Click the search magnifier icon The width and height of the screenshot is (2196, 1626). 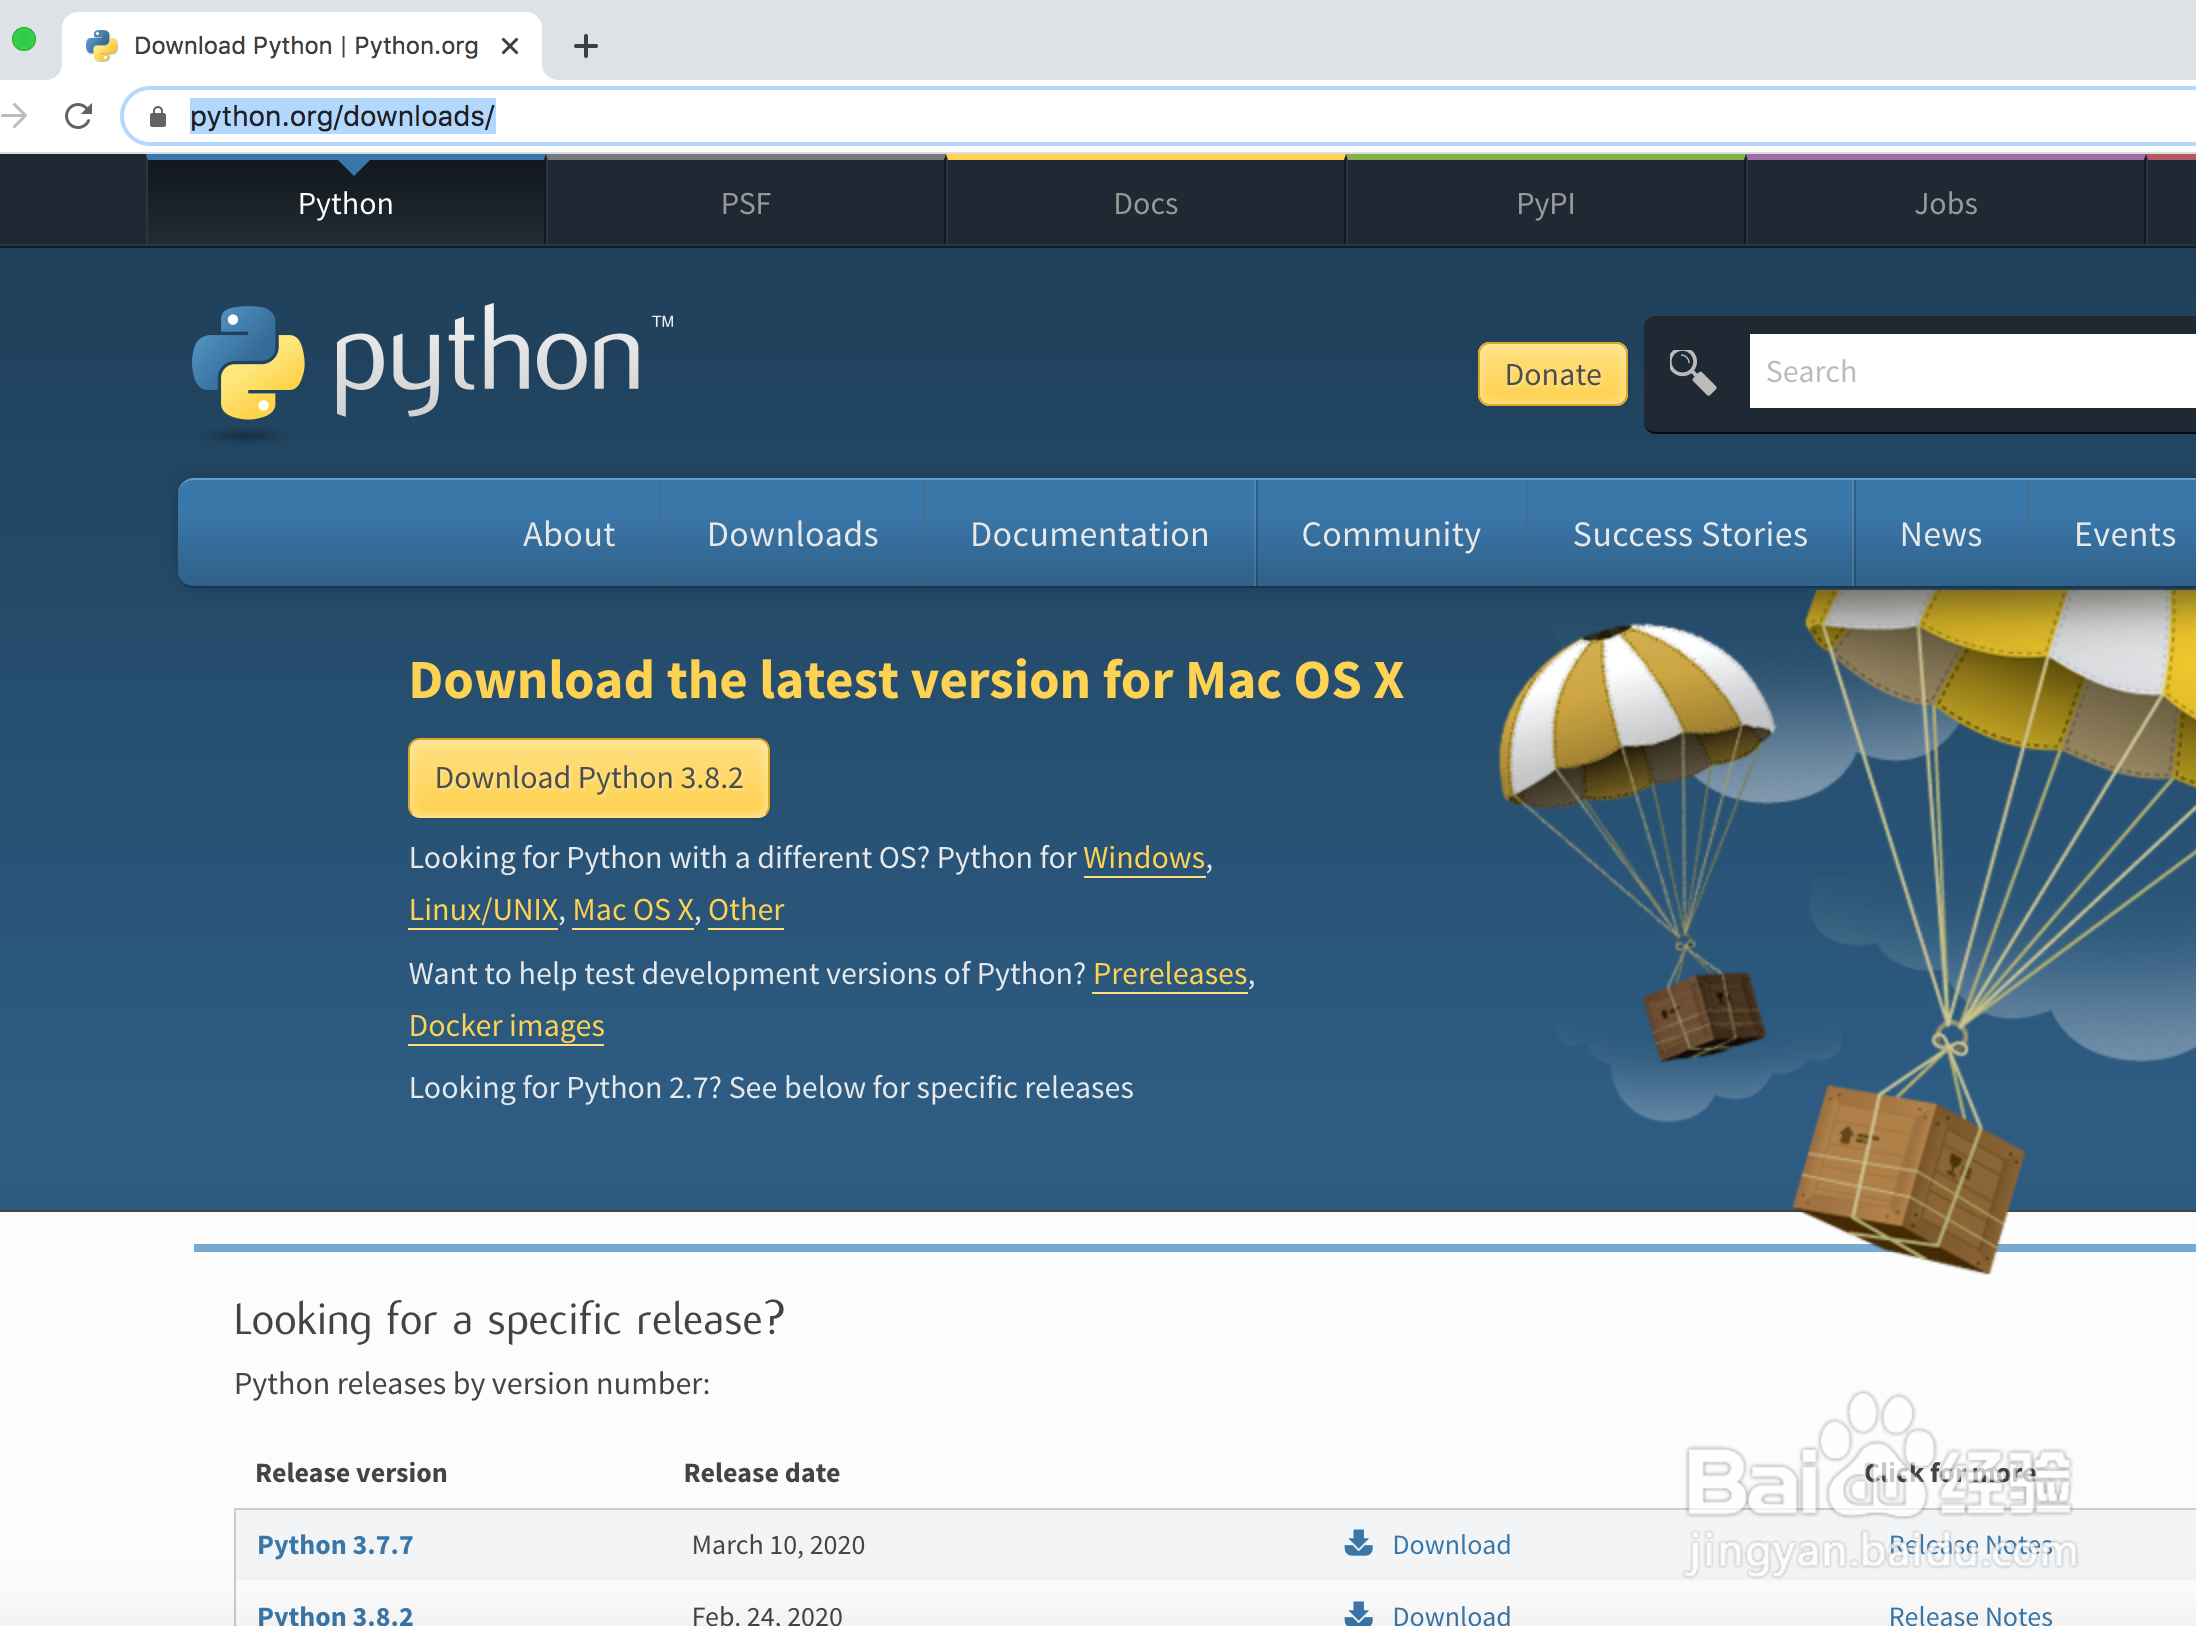coord(1692,372)
